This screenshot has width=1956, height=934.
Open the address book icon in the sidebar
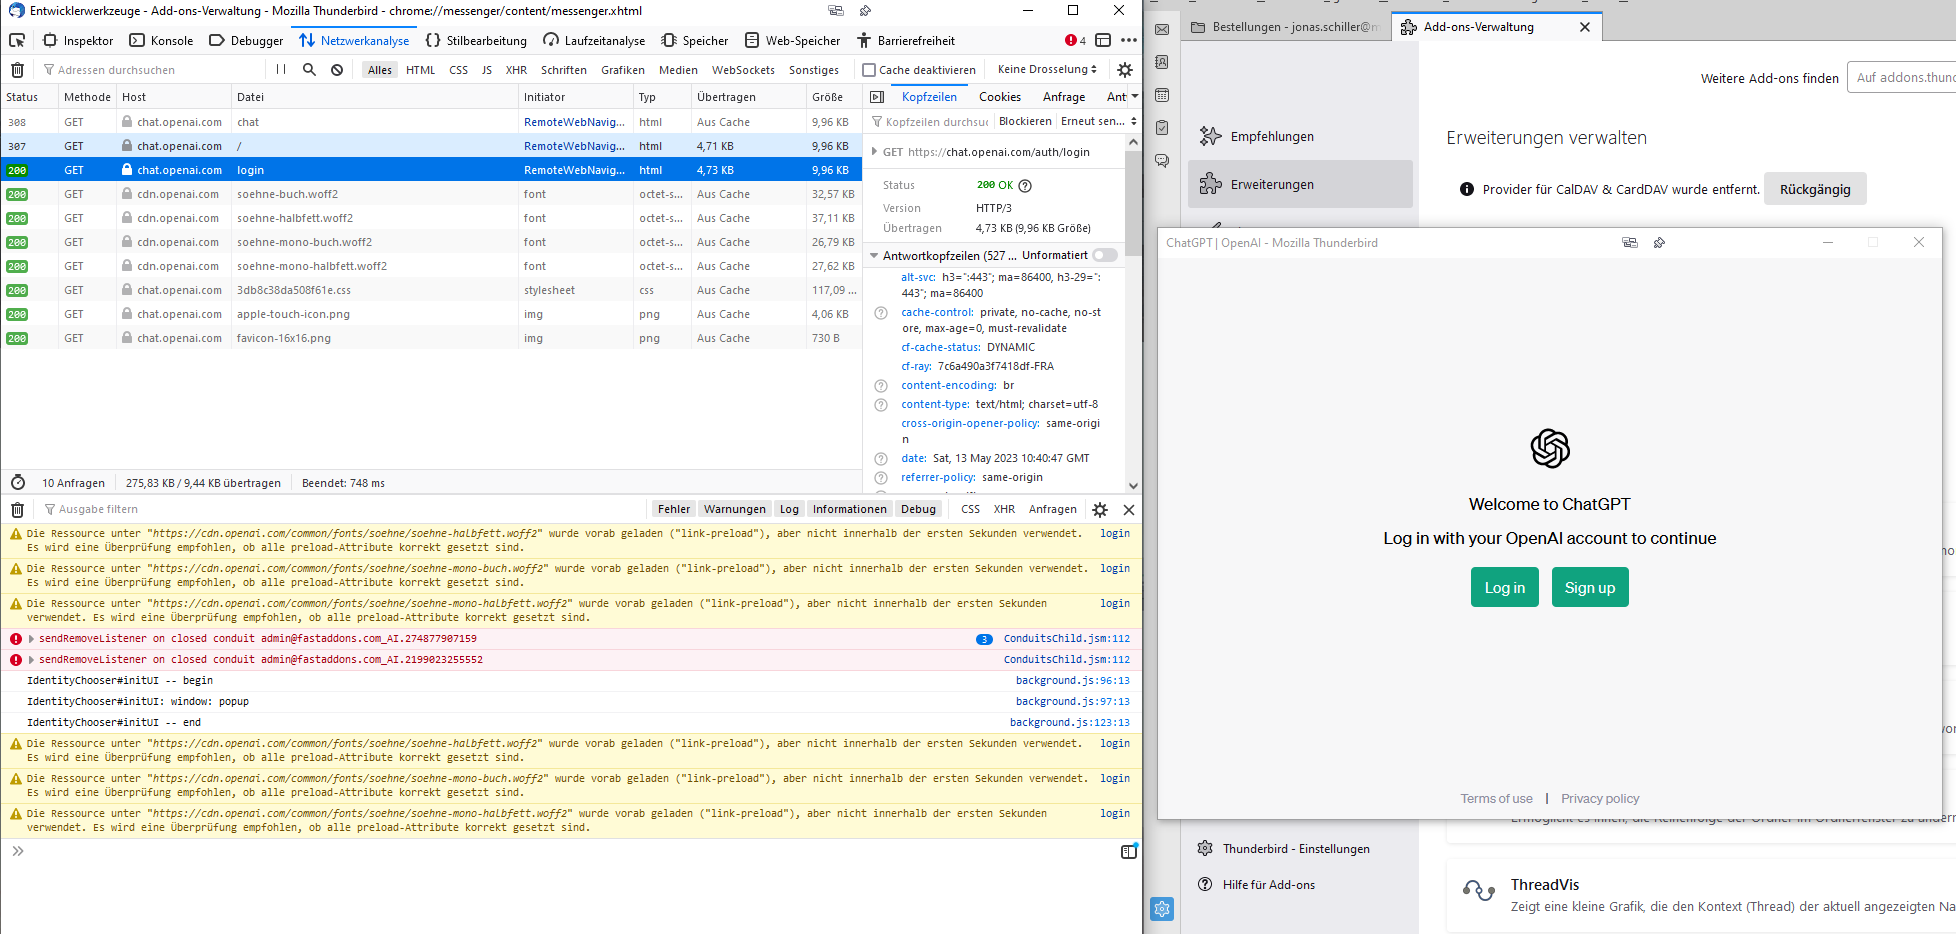tap(1161, 62)
